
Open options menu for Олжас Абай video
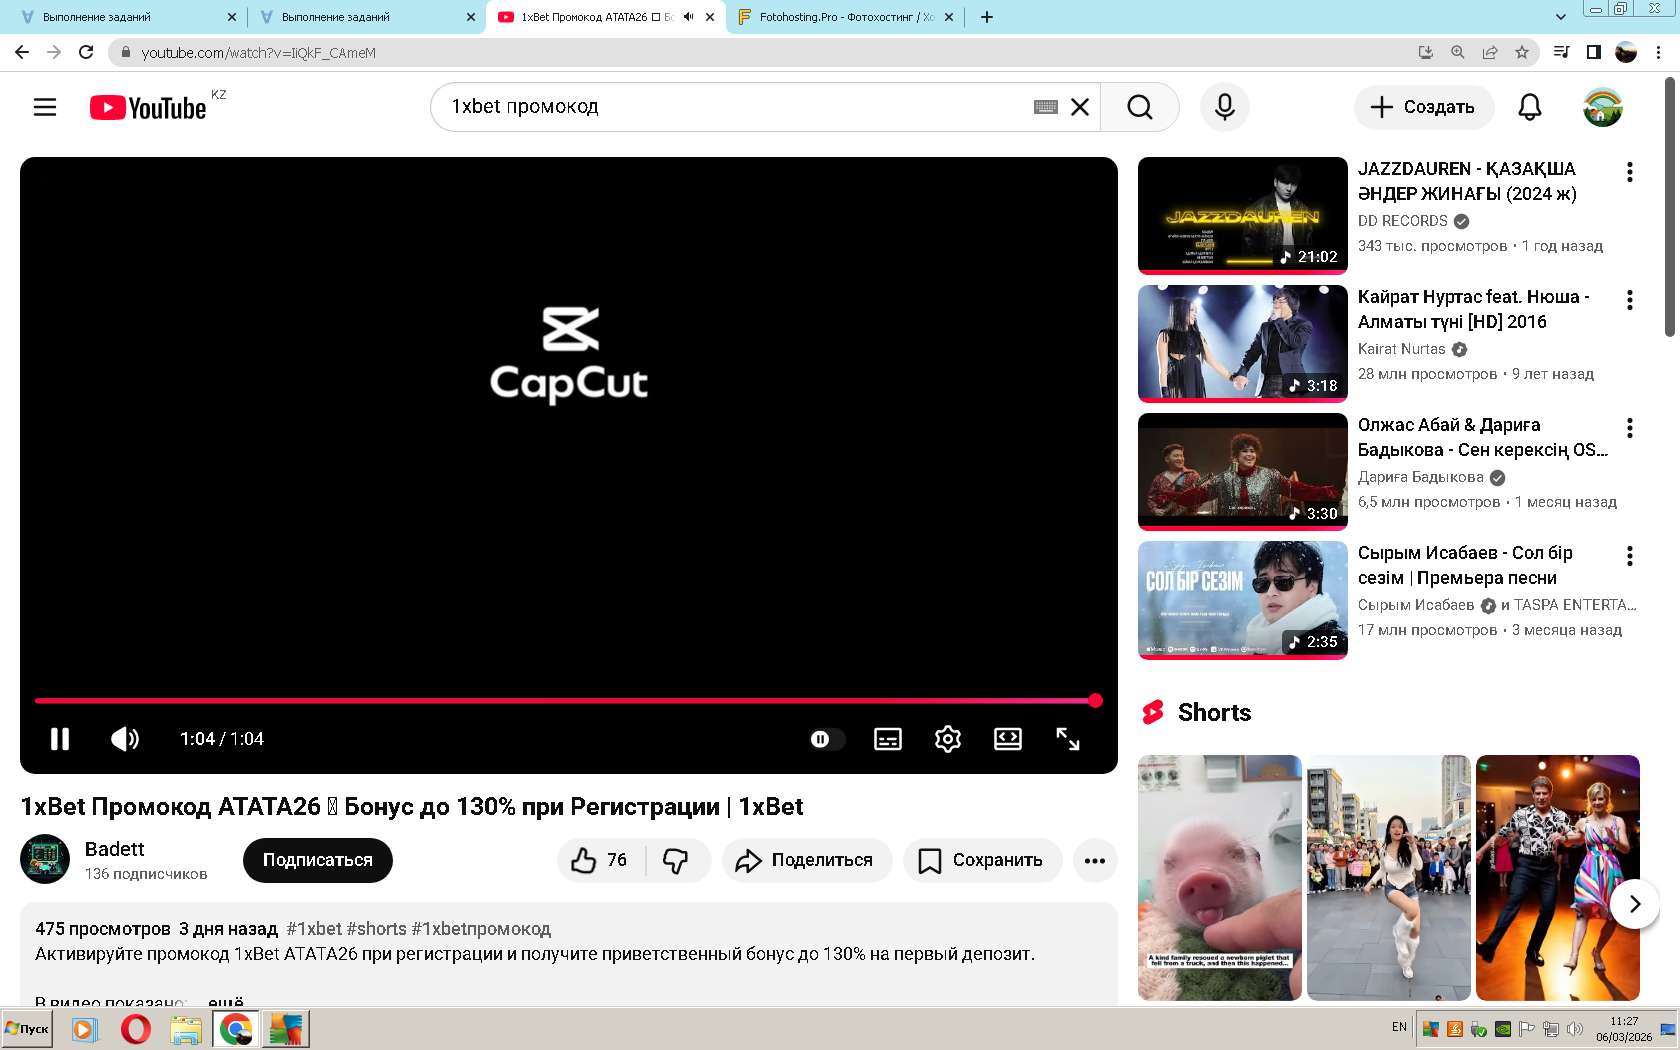(x=1630, y=428)
